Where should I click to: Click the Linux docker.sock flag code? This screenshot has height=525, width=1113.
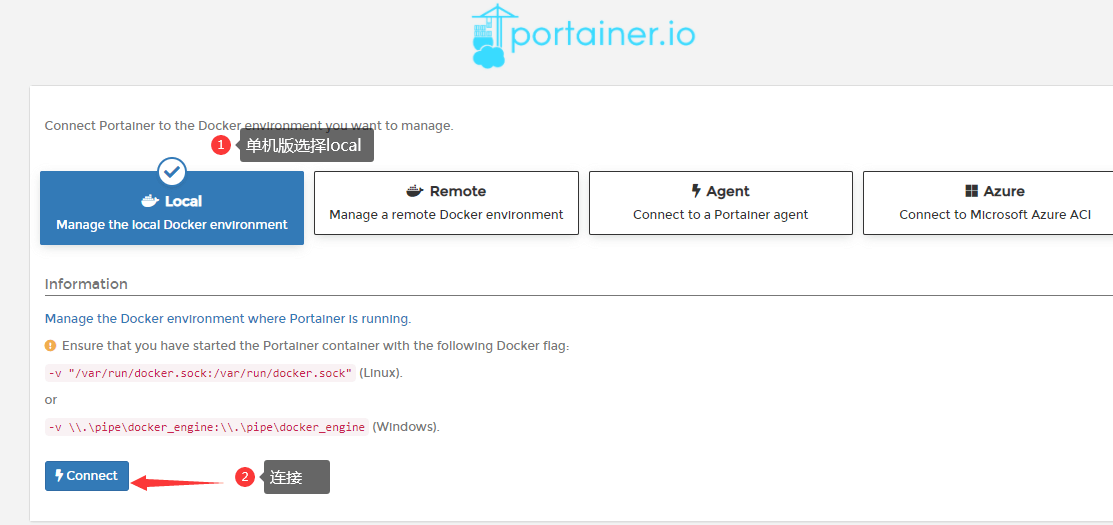[x=200, y=373]
